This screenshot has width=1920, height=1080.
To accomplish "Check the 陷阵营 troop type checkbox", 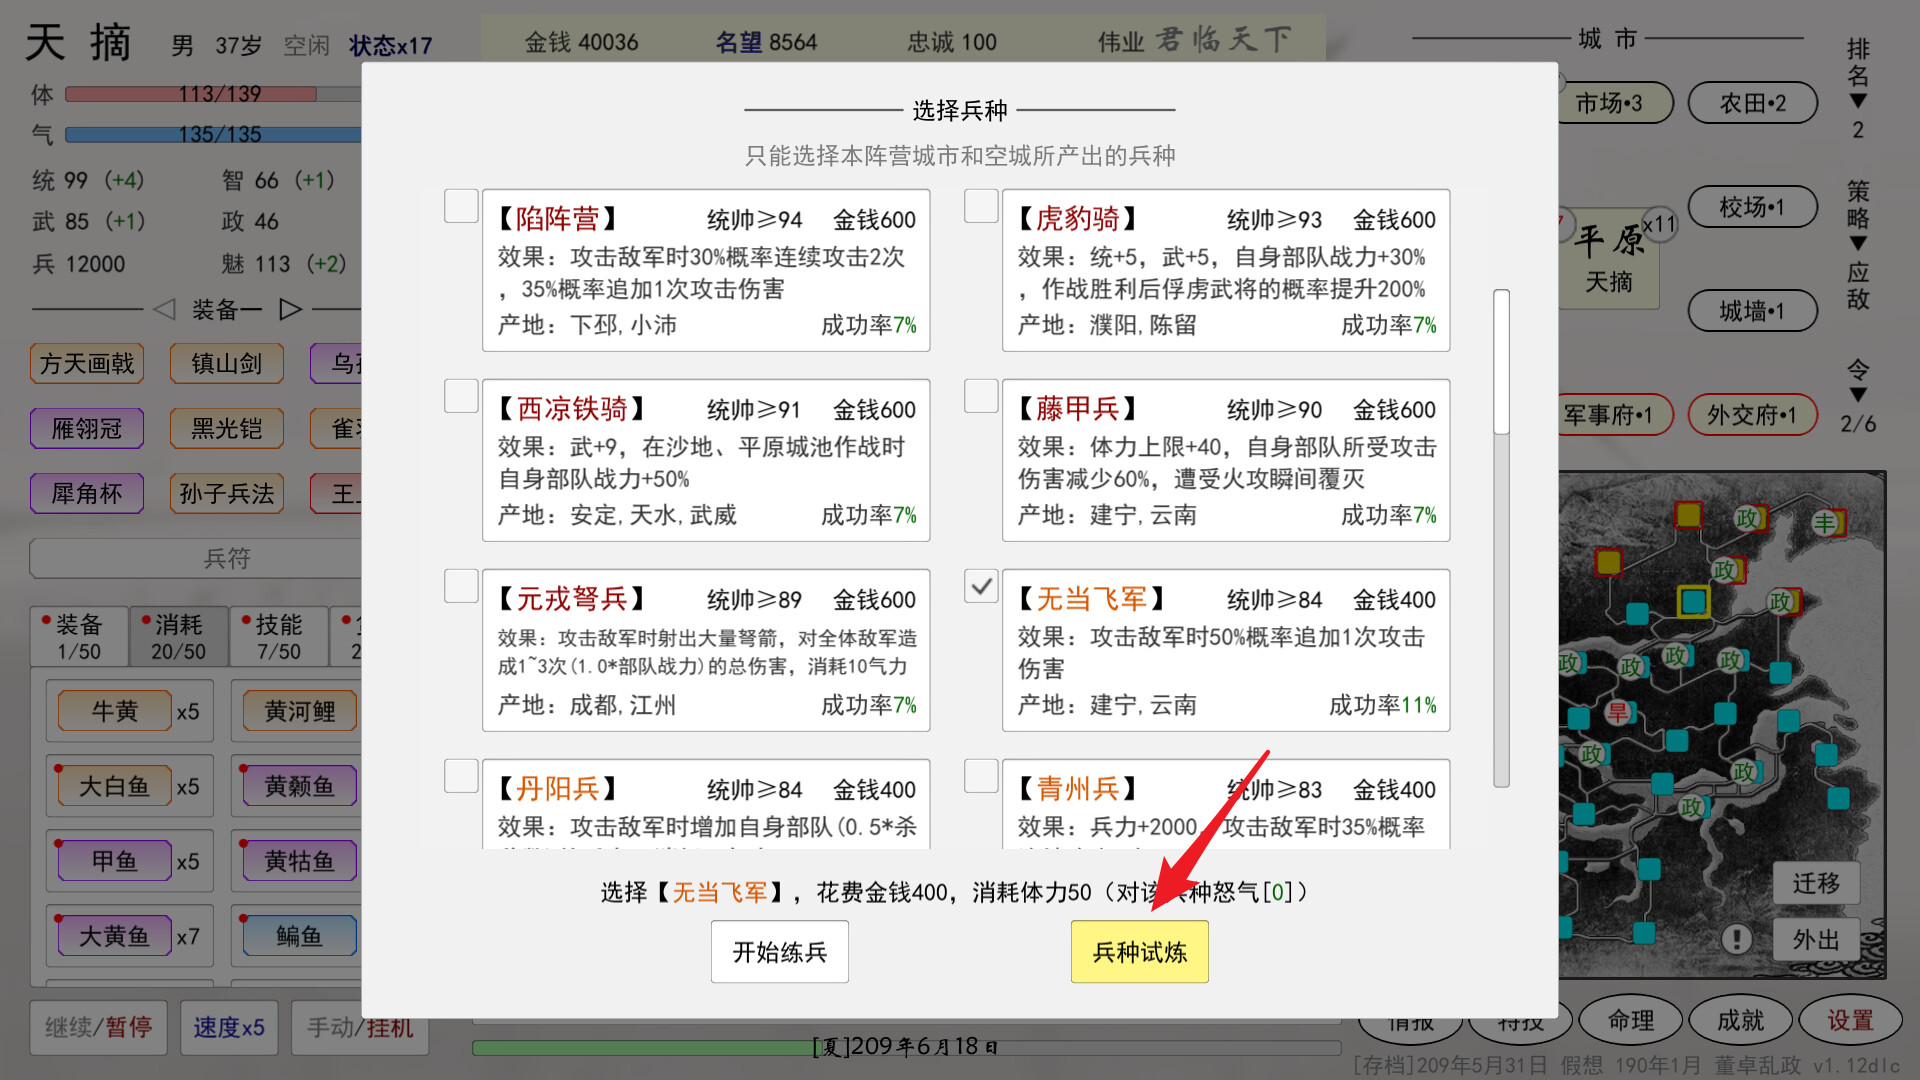I will point(461,207).
